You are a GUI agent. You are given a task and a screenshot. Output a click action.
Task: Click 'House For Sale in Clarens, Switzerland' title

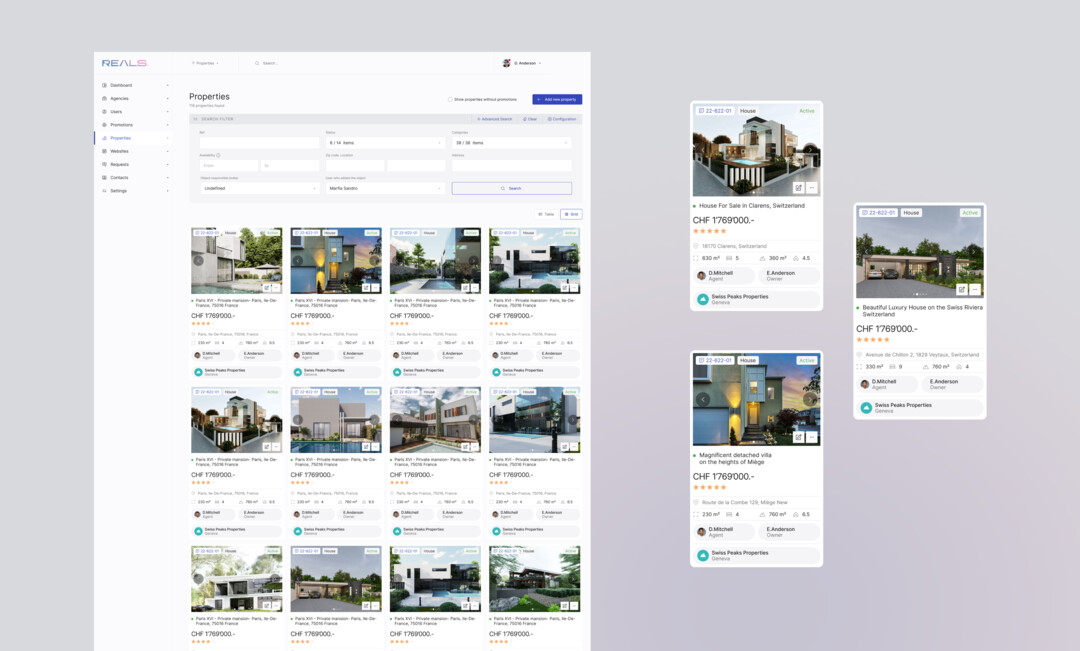[751, 205]
